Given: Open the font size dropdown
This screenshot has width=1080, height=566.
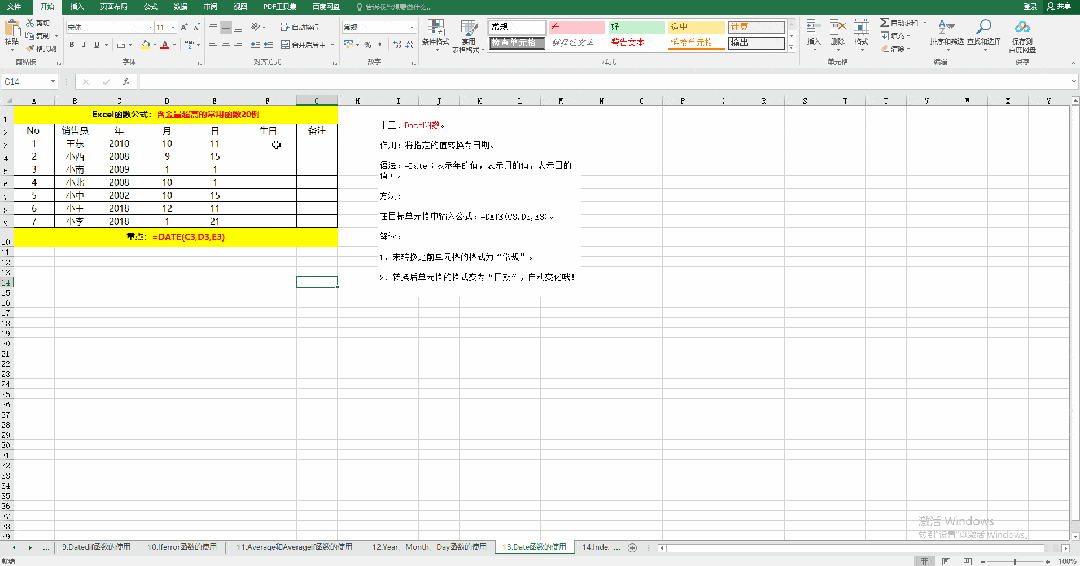Looking at the screenshot, I should tap(173, 28).
